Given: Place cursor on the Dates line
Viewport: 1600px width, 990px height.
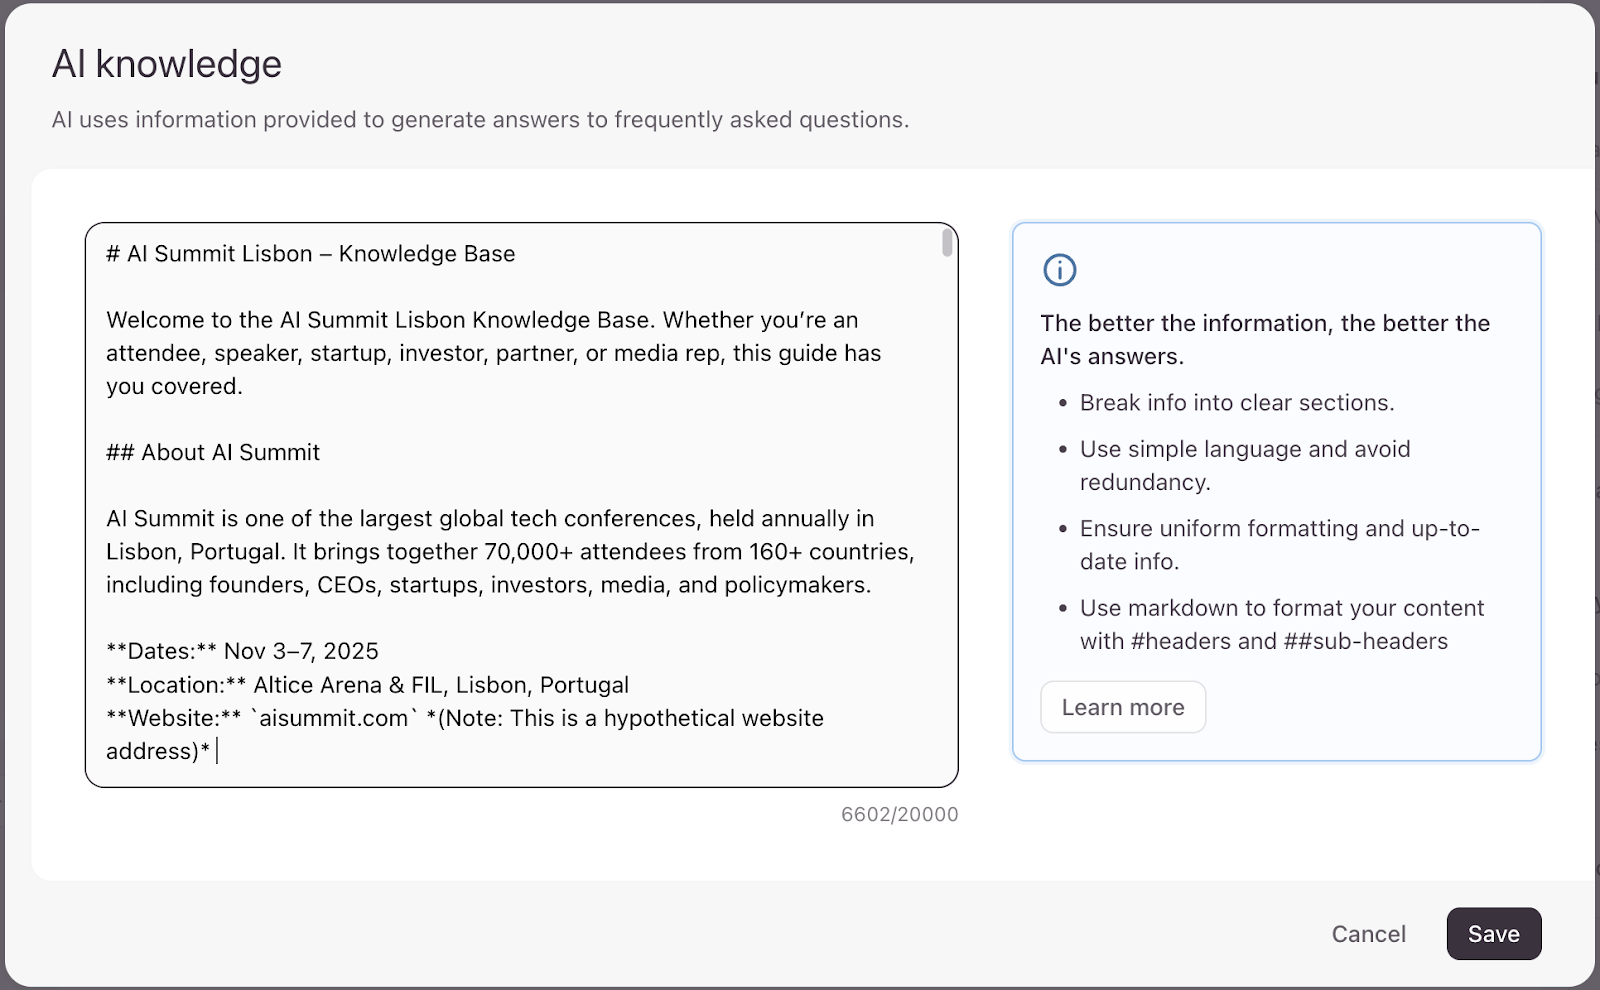Looking at the screenshot, I should (242, 651).
